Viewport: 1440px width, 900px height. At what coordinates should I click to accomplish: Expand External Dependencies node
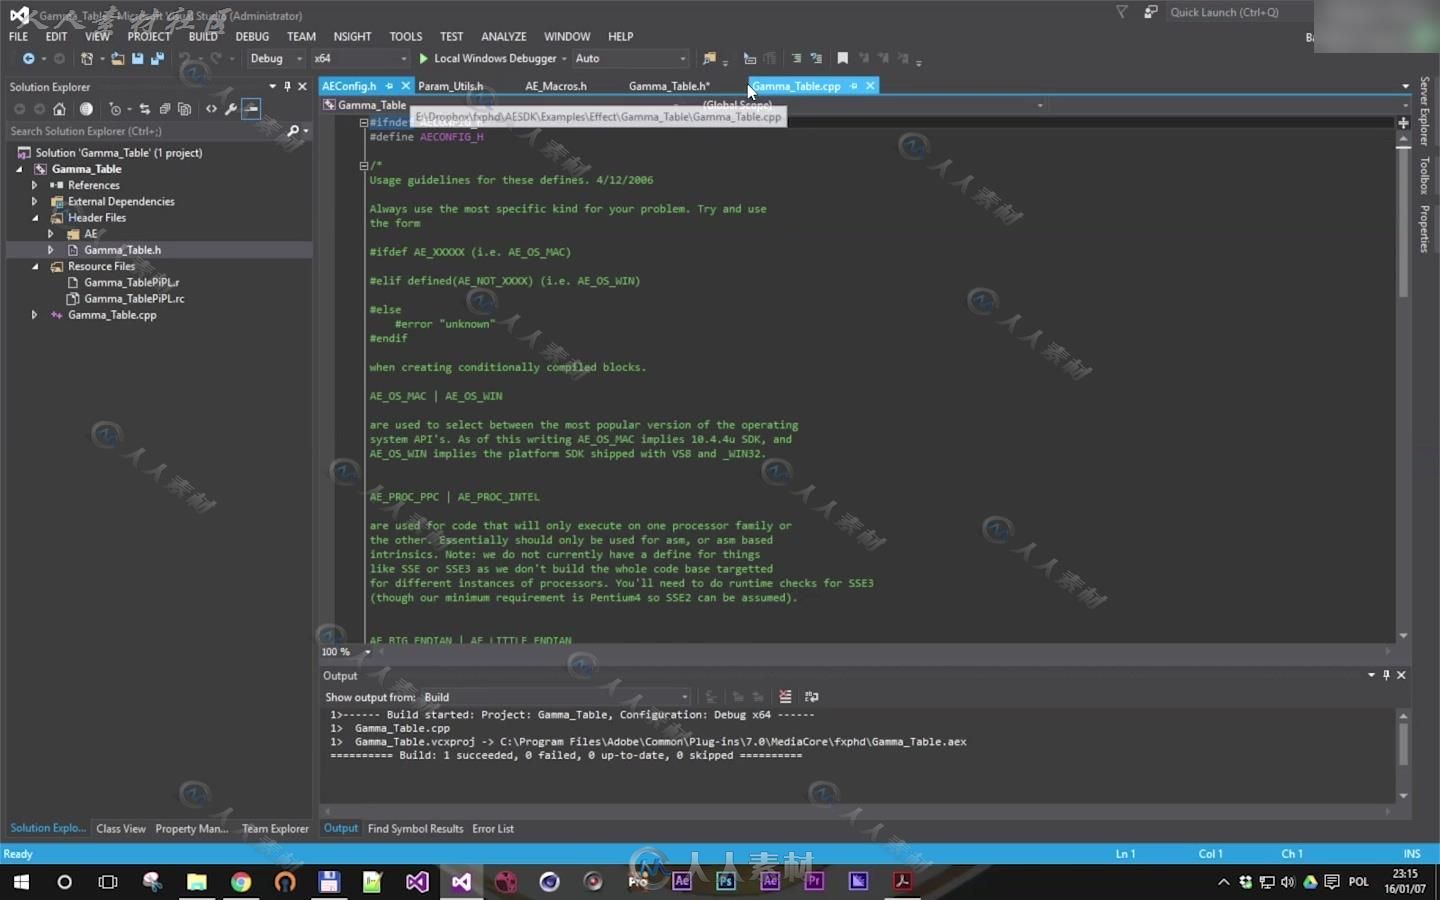tap(34, 201)
